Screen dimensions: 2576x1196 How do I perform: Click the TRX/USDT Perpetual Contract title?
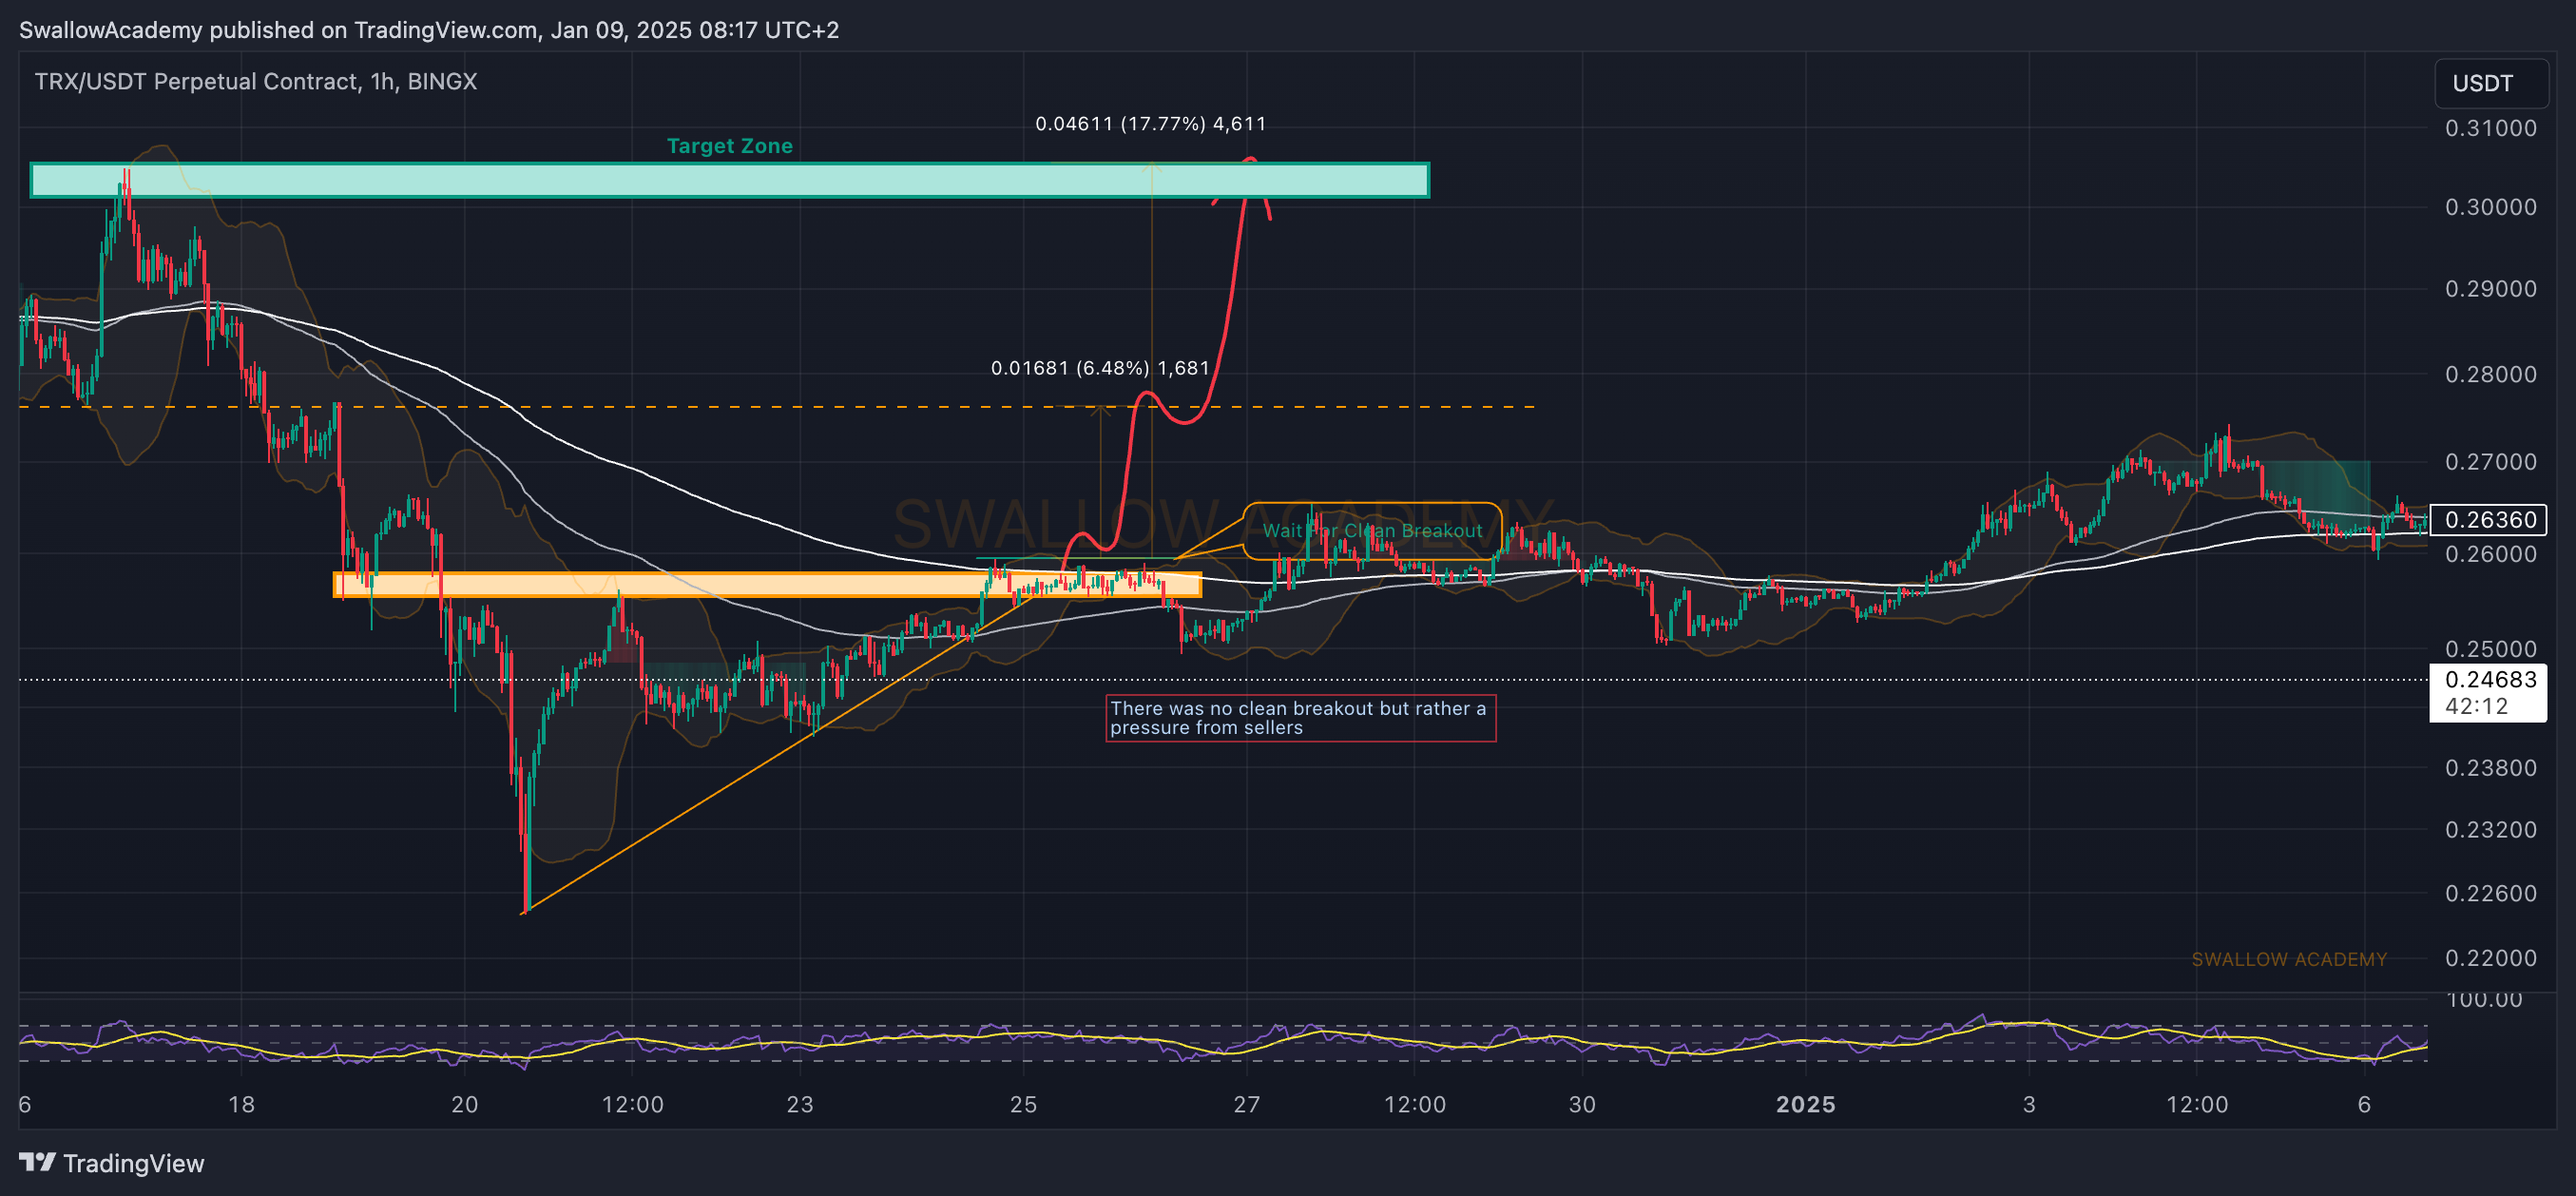[255, 81]
